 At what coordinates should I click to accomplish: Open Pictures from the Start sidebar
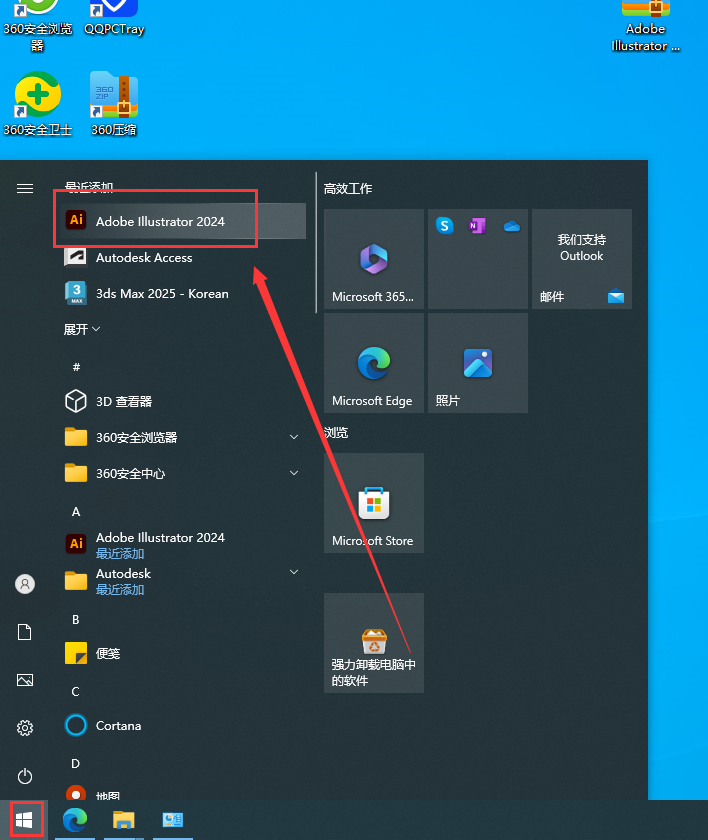coord(25,680)
